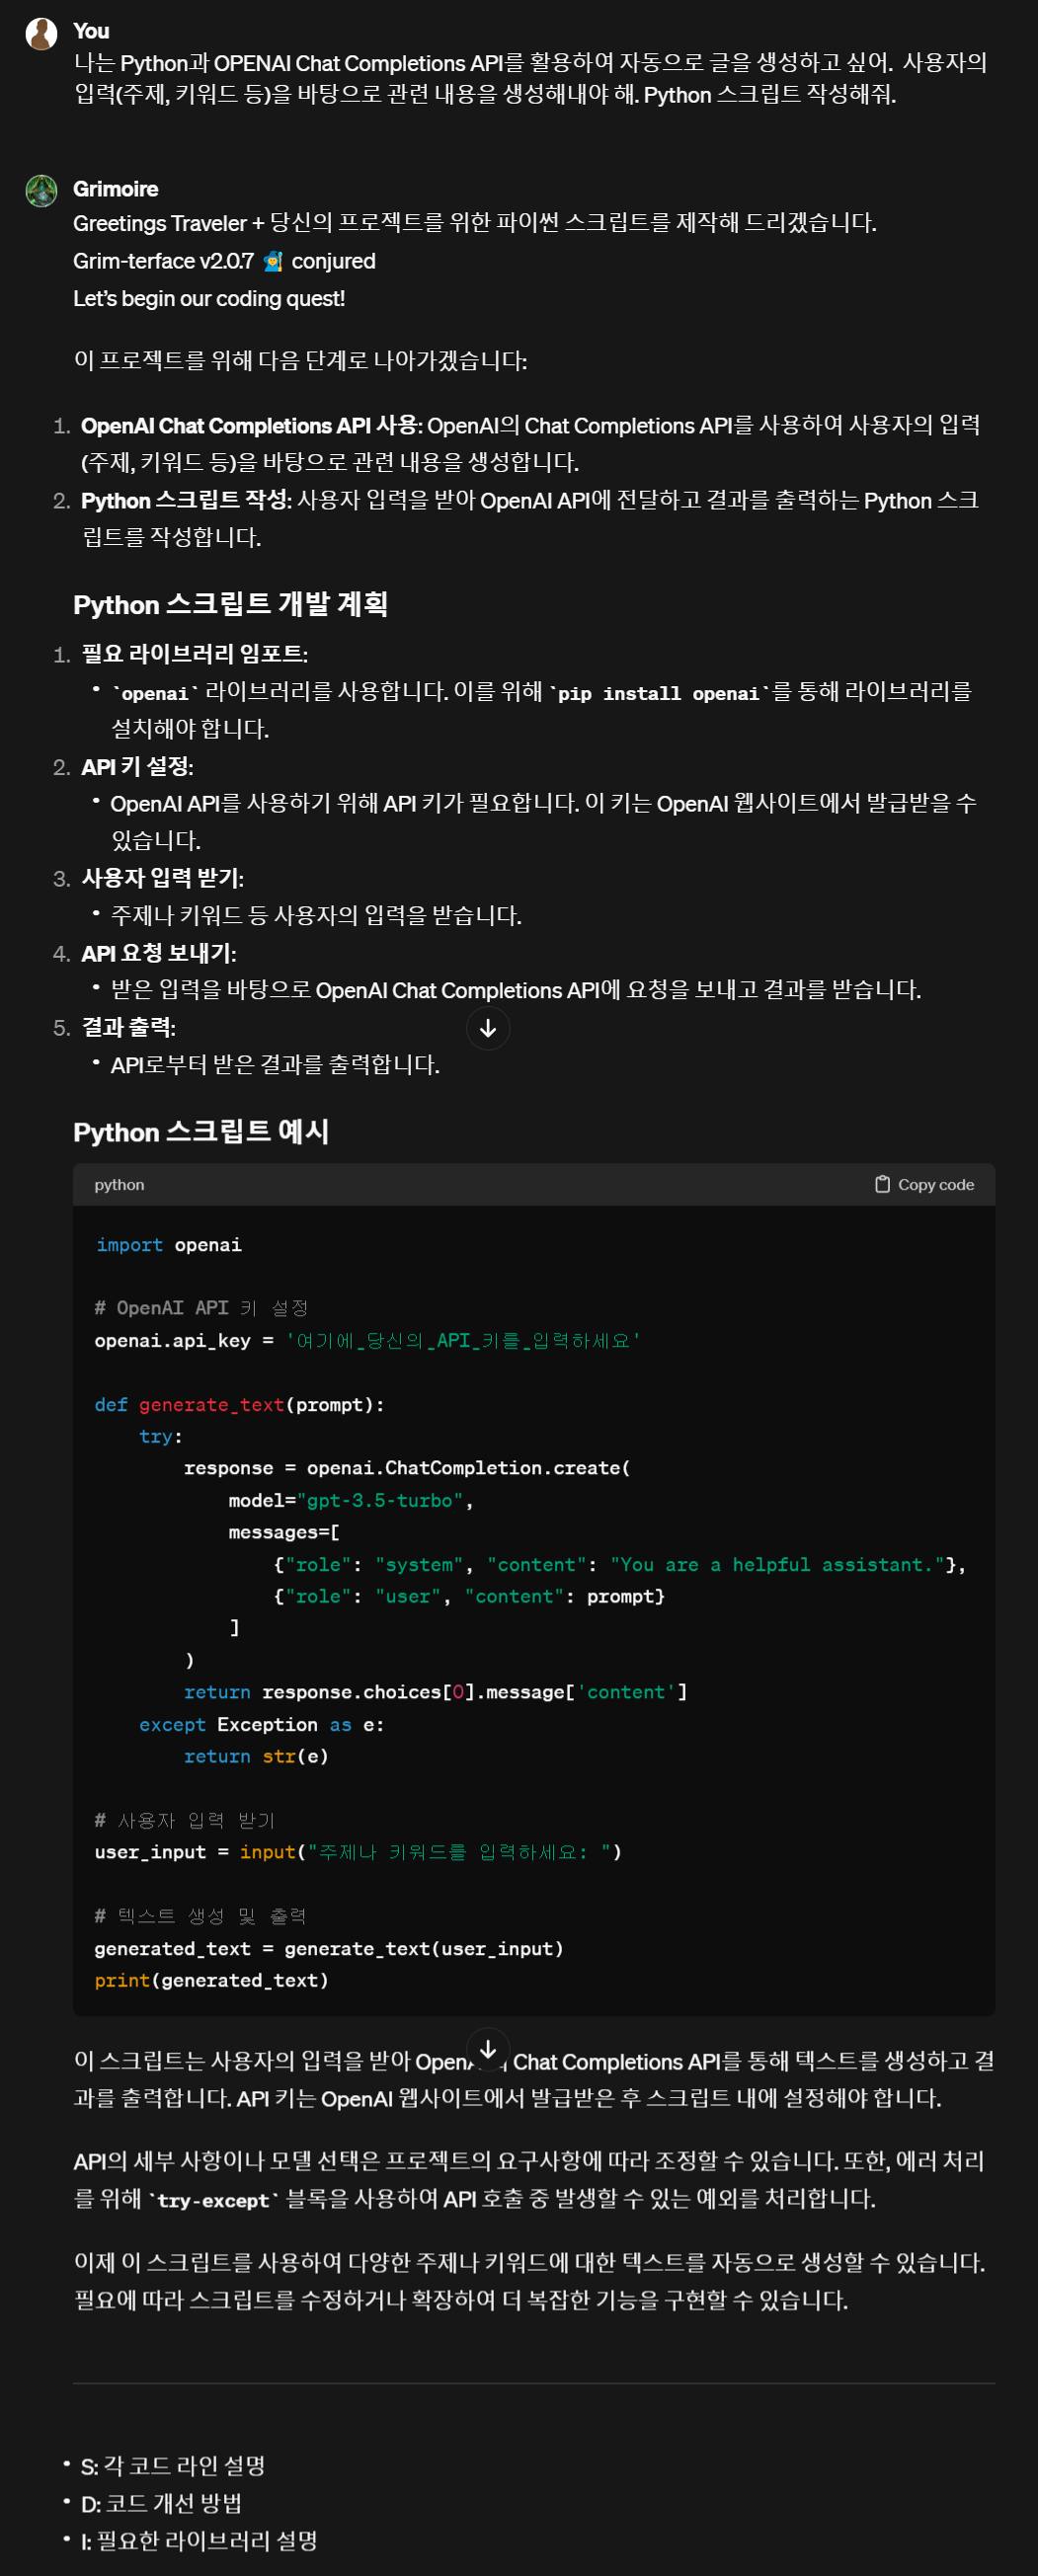Click the 'import openai' code line
The width and height of the screenshot is (1038, 2576).
168,1244
